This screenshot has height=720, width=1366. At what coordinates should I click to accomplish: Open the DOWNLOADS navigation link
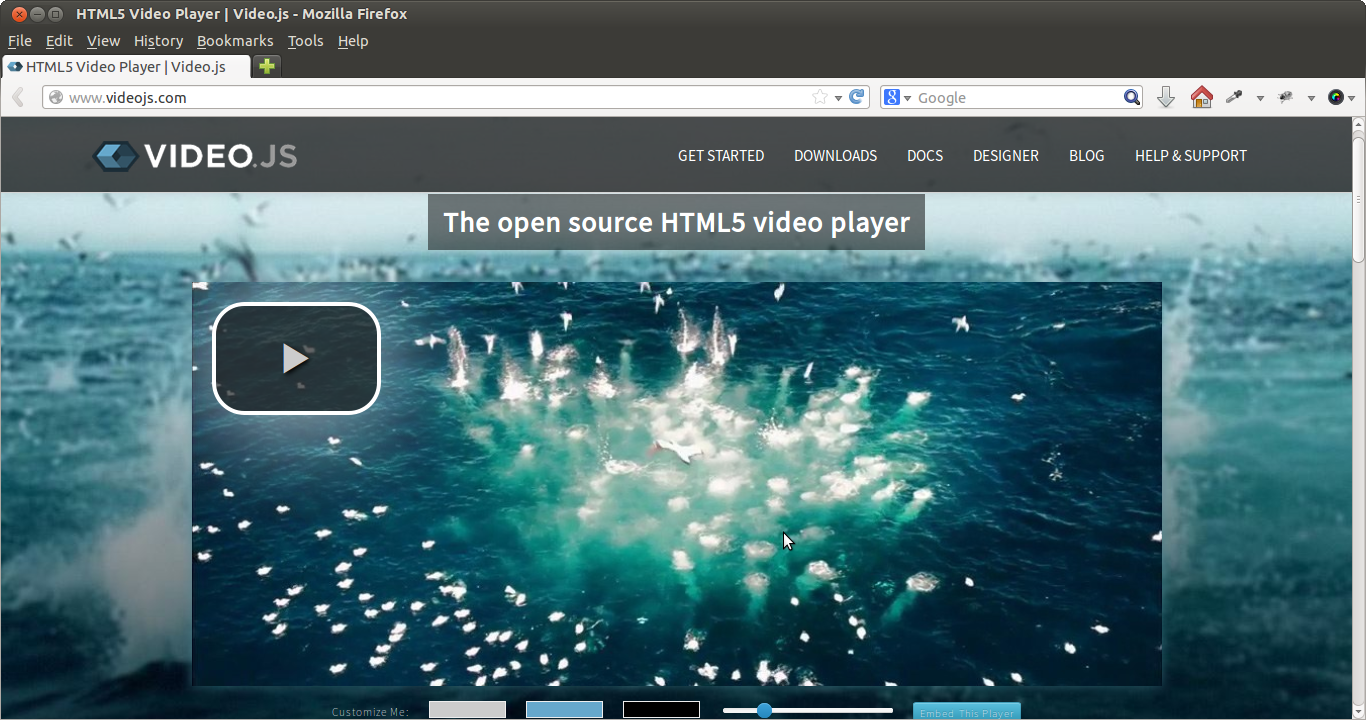[835, 155]
